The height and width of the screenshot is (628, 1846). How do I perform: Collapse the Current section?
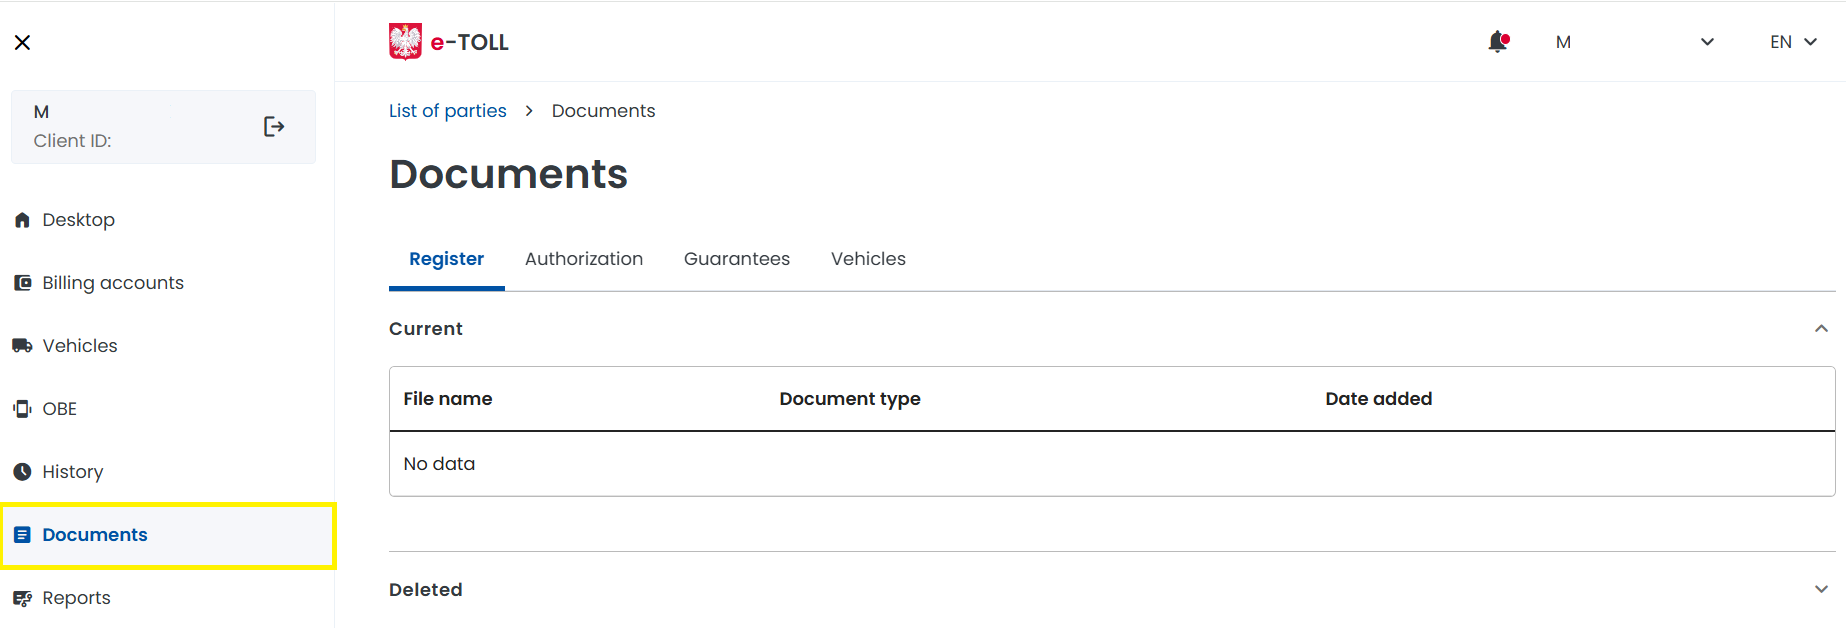pyautogui.click(x=1821, y=329)
